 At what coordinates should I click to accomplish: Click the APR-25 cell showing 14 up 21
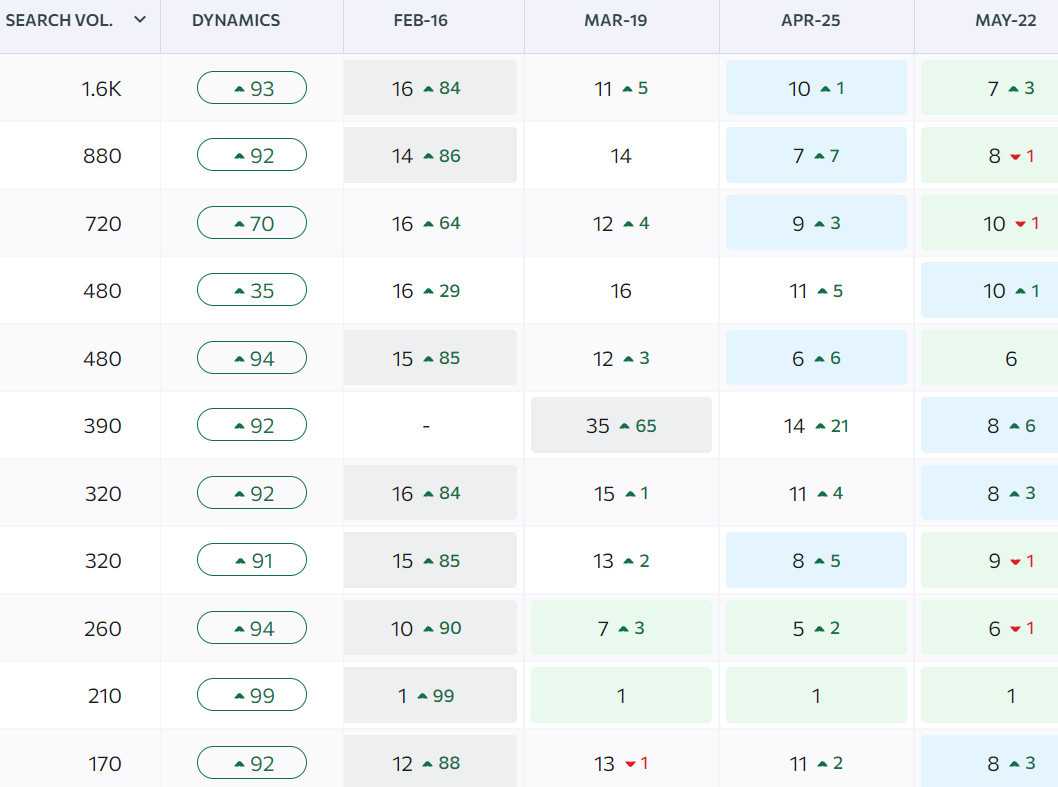coord(816,426)
